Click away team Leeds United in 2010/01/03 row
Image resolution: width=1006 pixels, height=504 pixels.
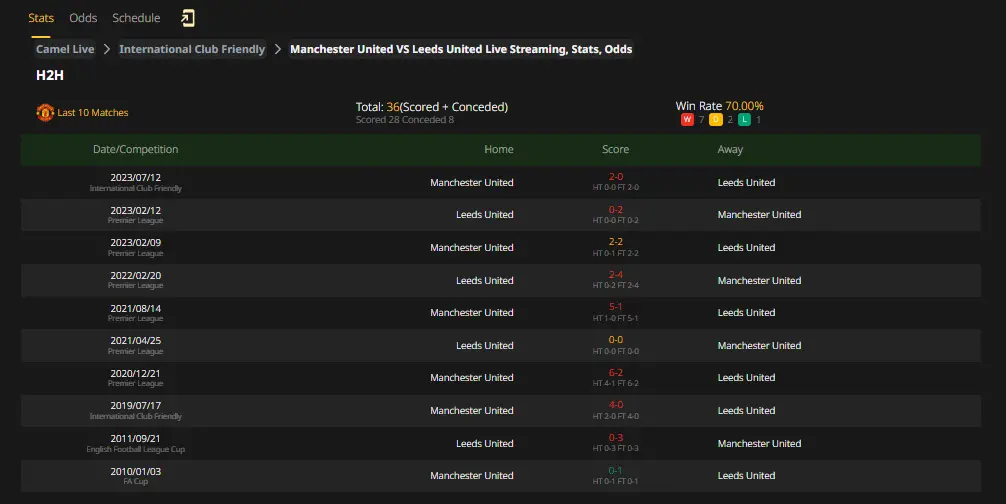tap(746, 476)
